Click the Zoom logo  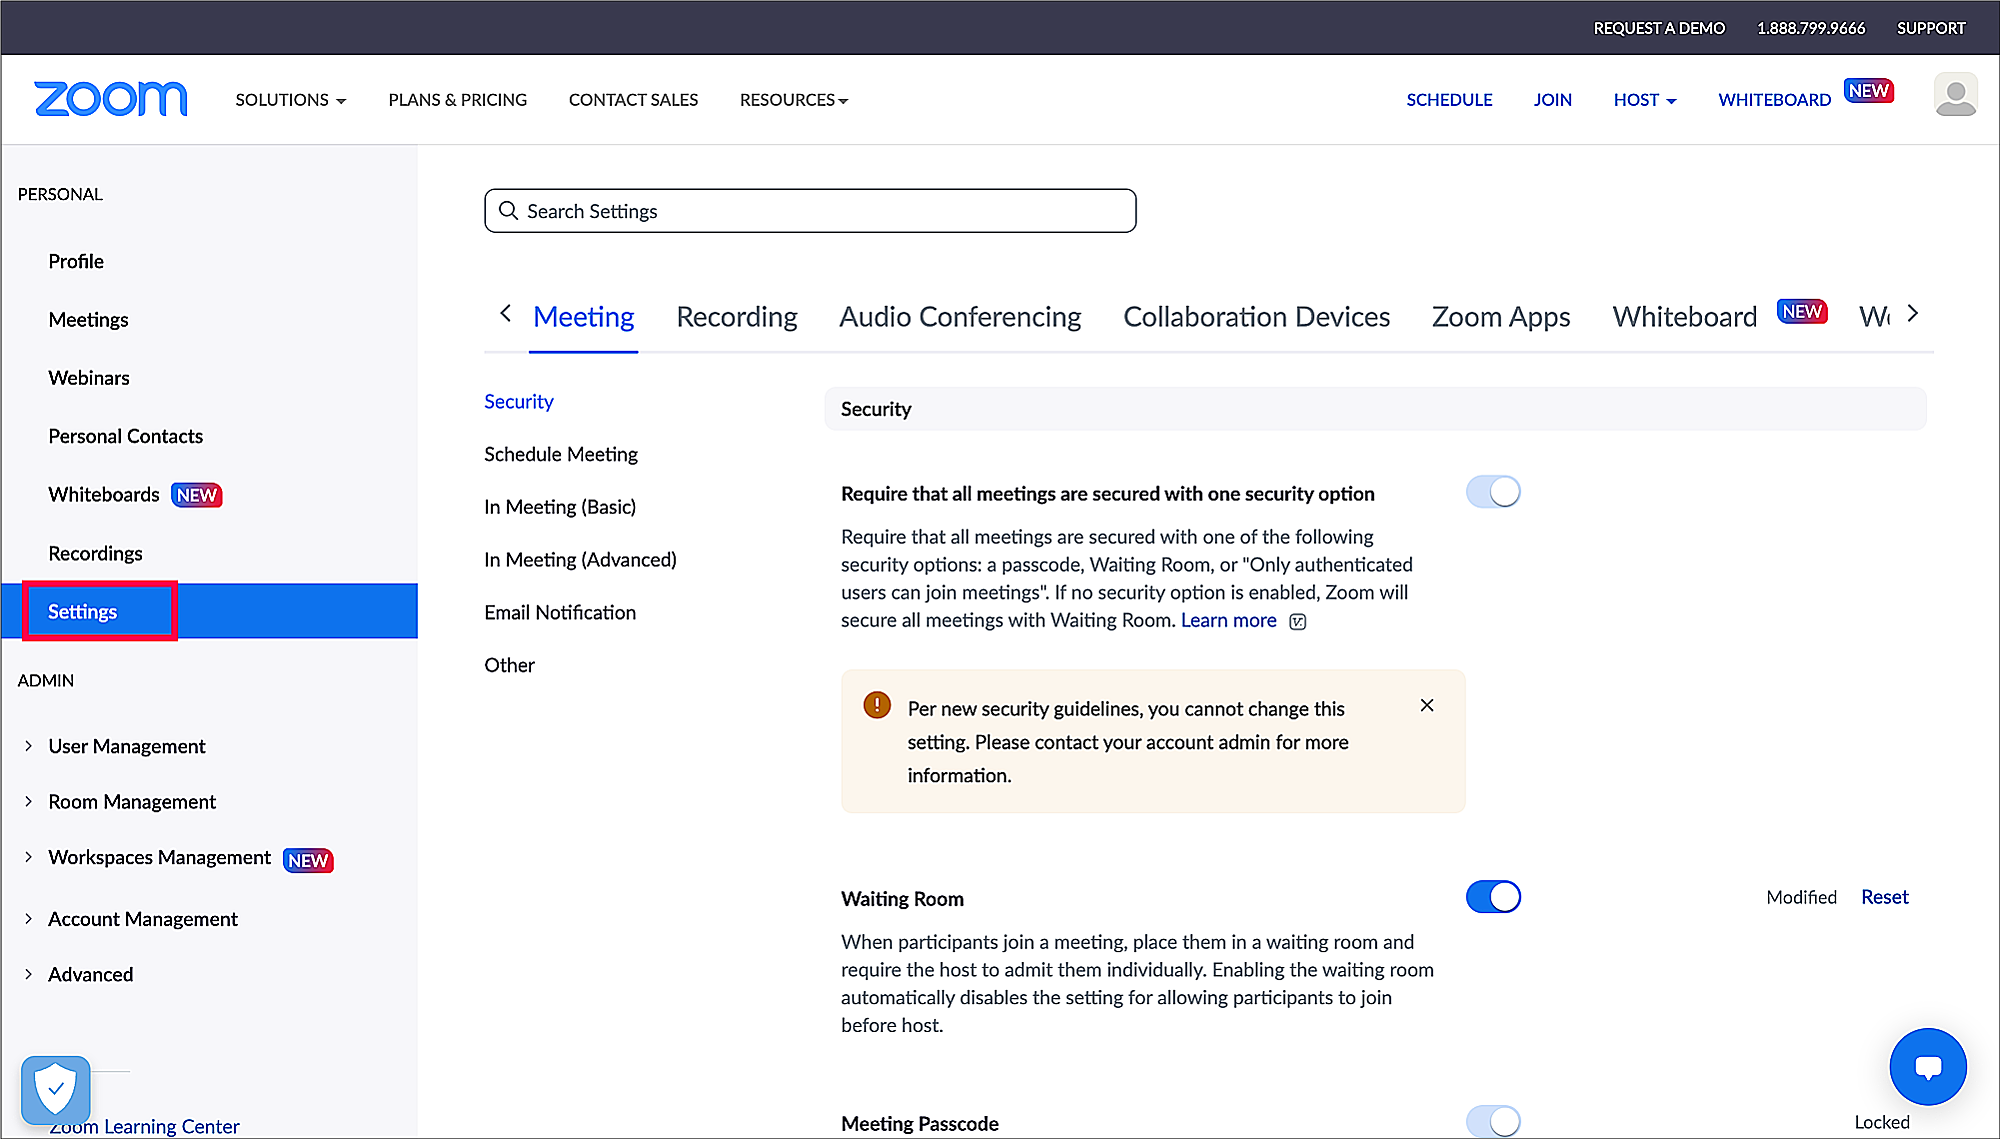tap(111, 99)
